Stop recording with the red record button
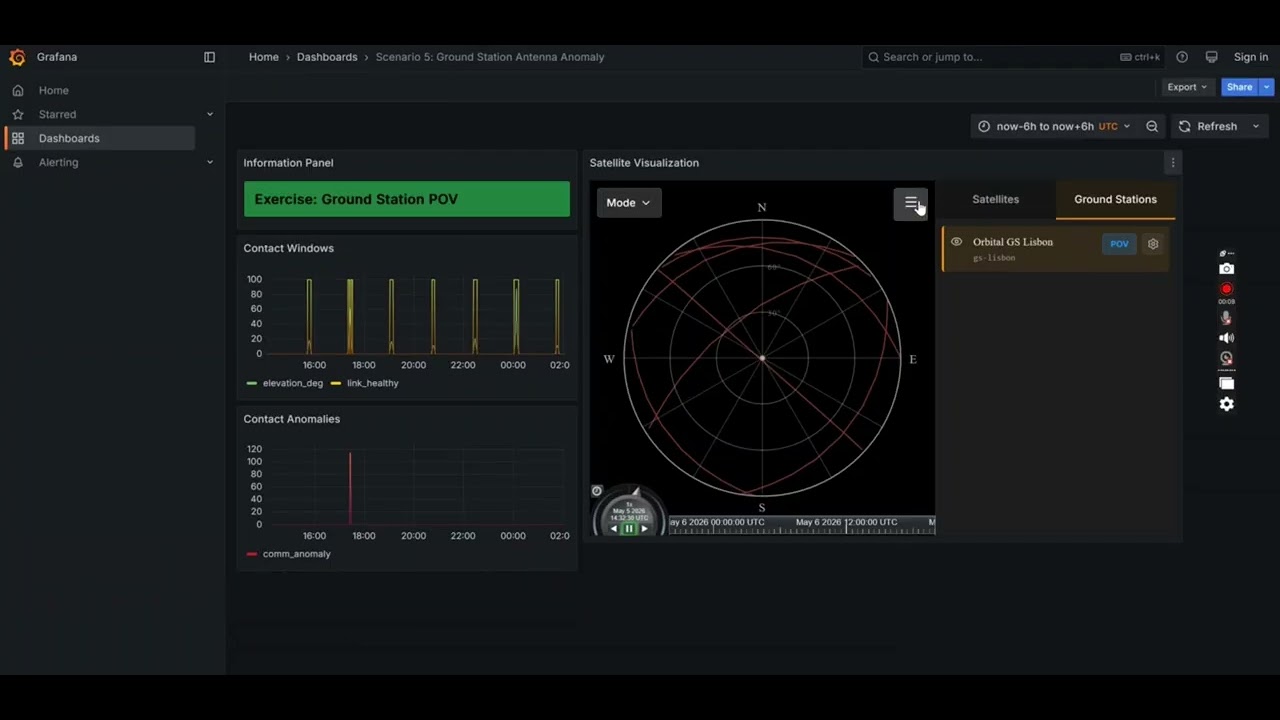The height and width of the screenshot is (720, 1280). point(1226,289)
